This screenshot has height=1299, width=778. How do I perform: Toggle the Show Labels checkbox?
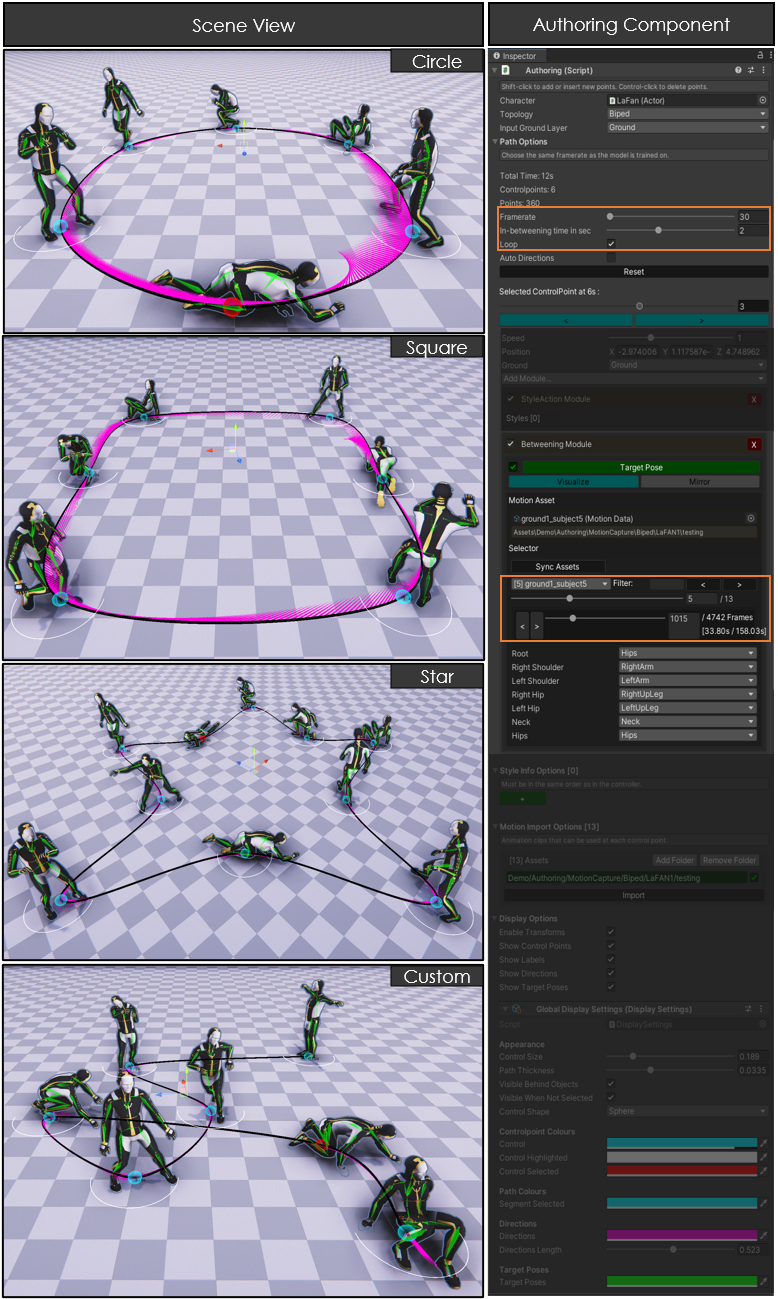(611, 960)
